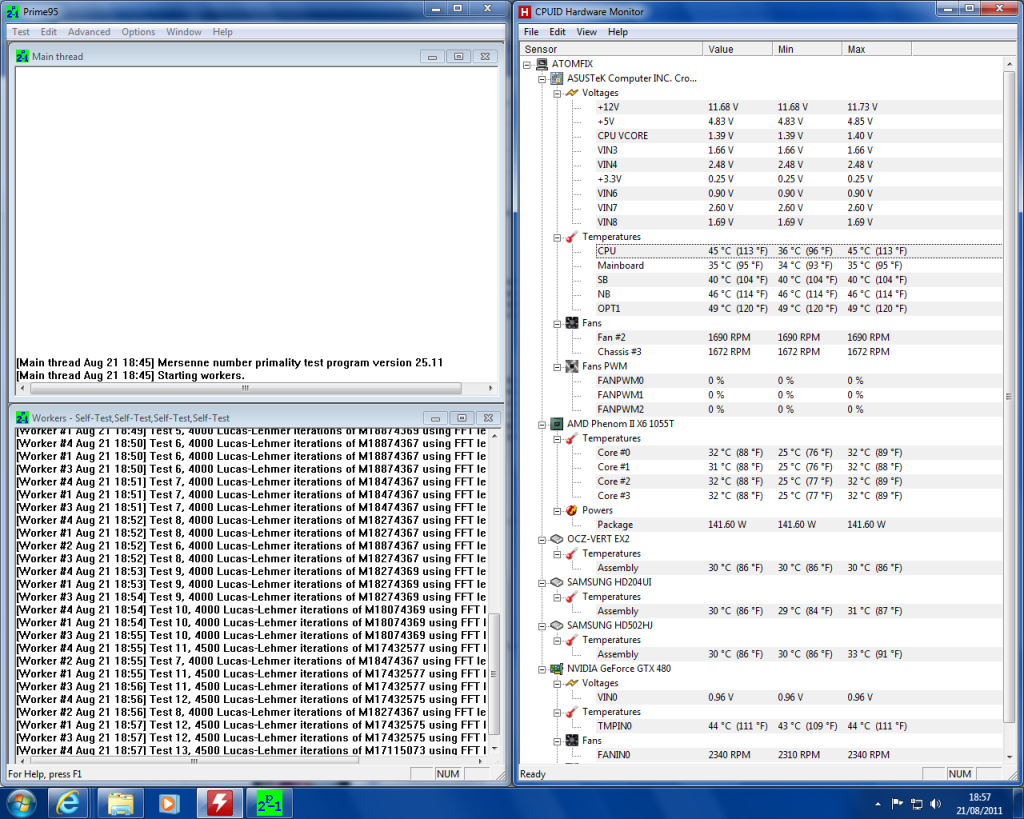Click the Value column header
Image resolution: width=1024 pixels, height=819 pixels.
click(x=737, y=49)
